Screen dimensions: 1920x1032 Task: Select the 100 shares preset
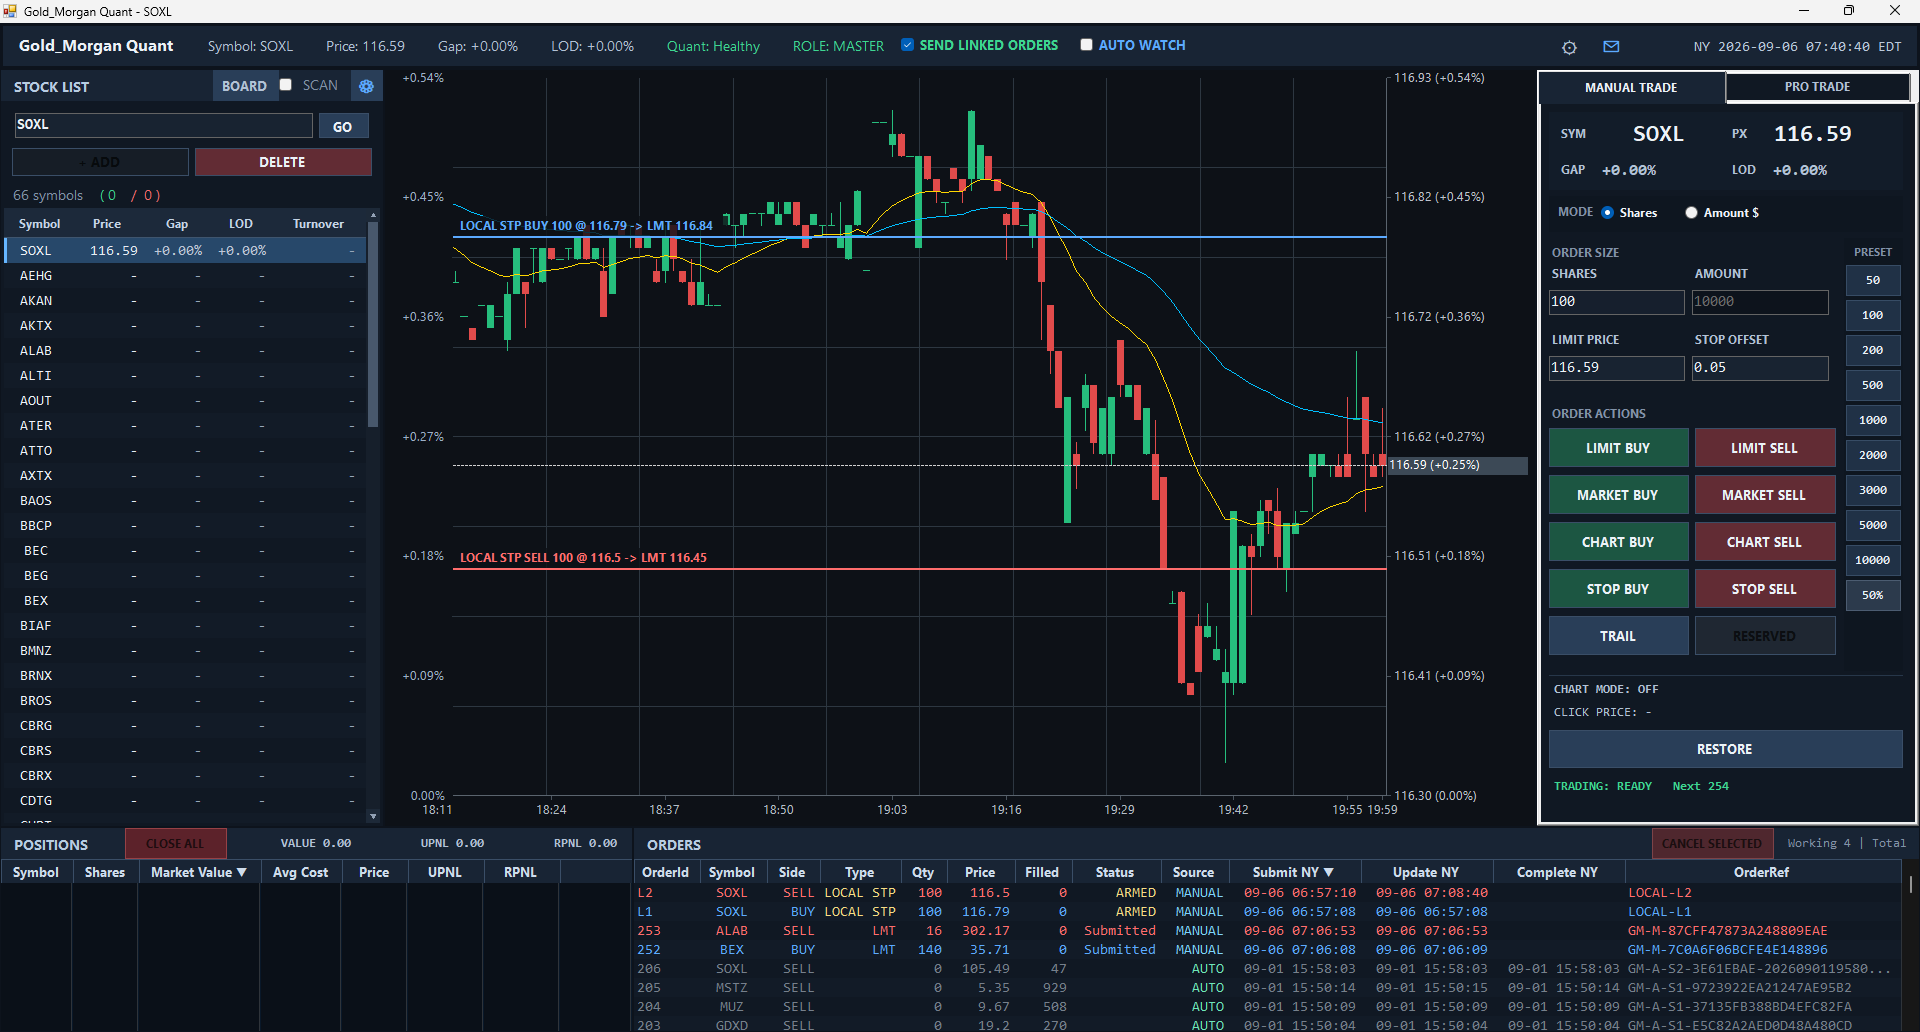pos(1872,315)
